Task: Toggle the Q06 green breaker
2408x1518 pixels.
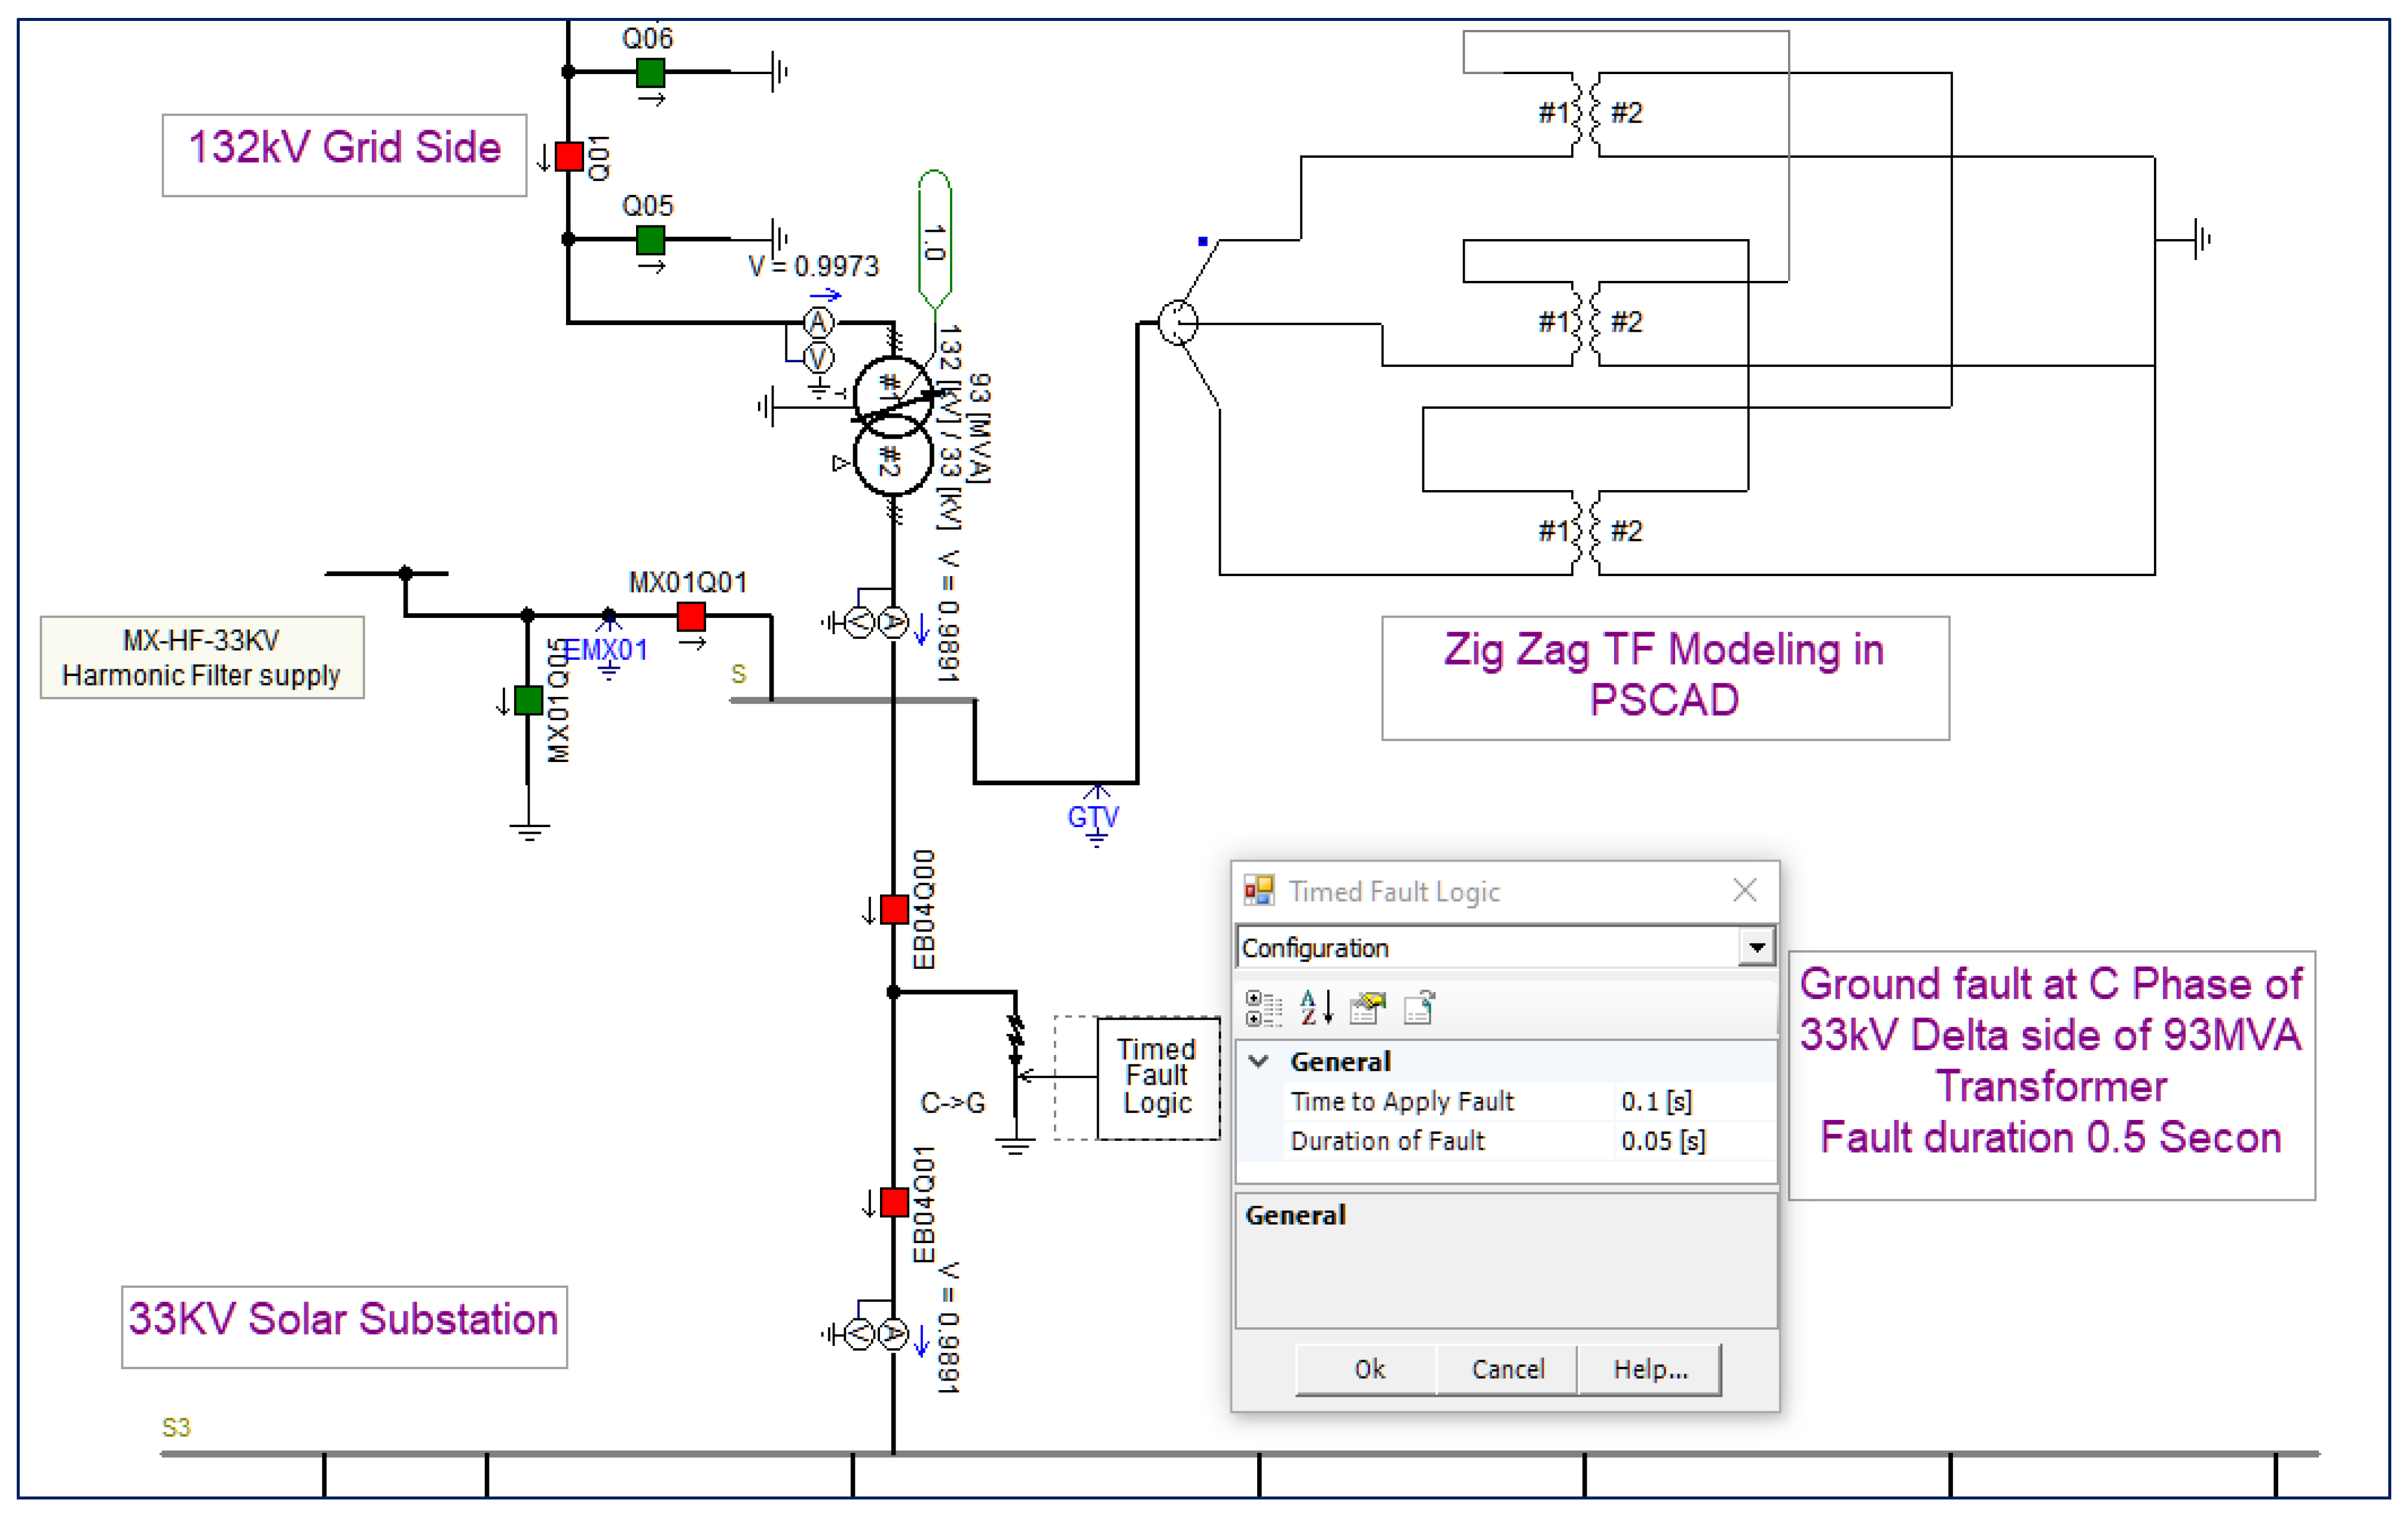Action: pos(650,72)
